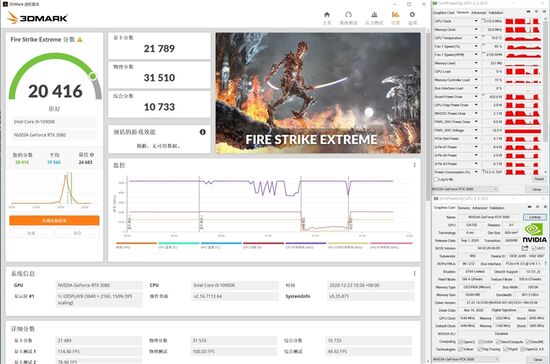Screen dimensions: 550x364
Task: Expand the GPU Temperature sensor dropdown arrow
Action: pyautogui.click(x=476, y=38)
